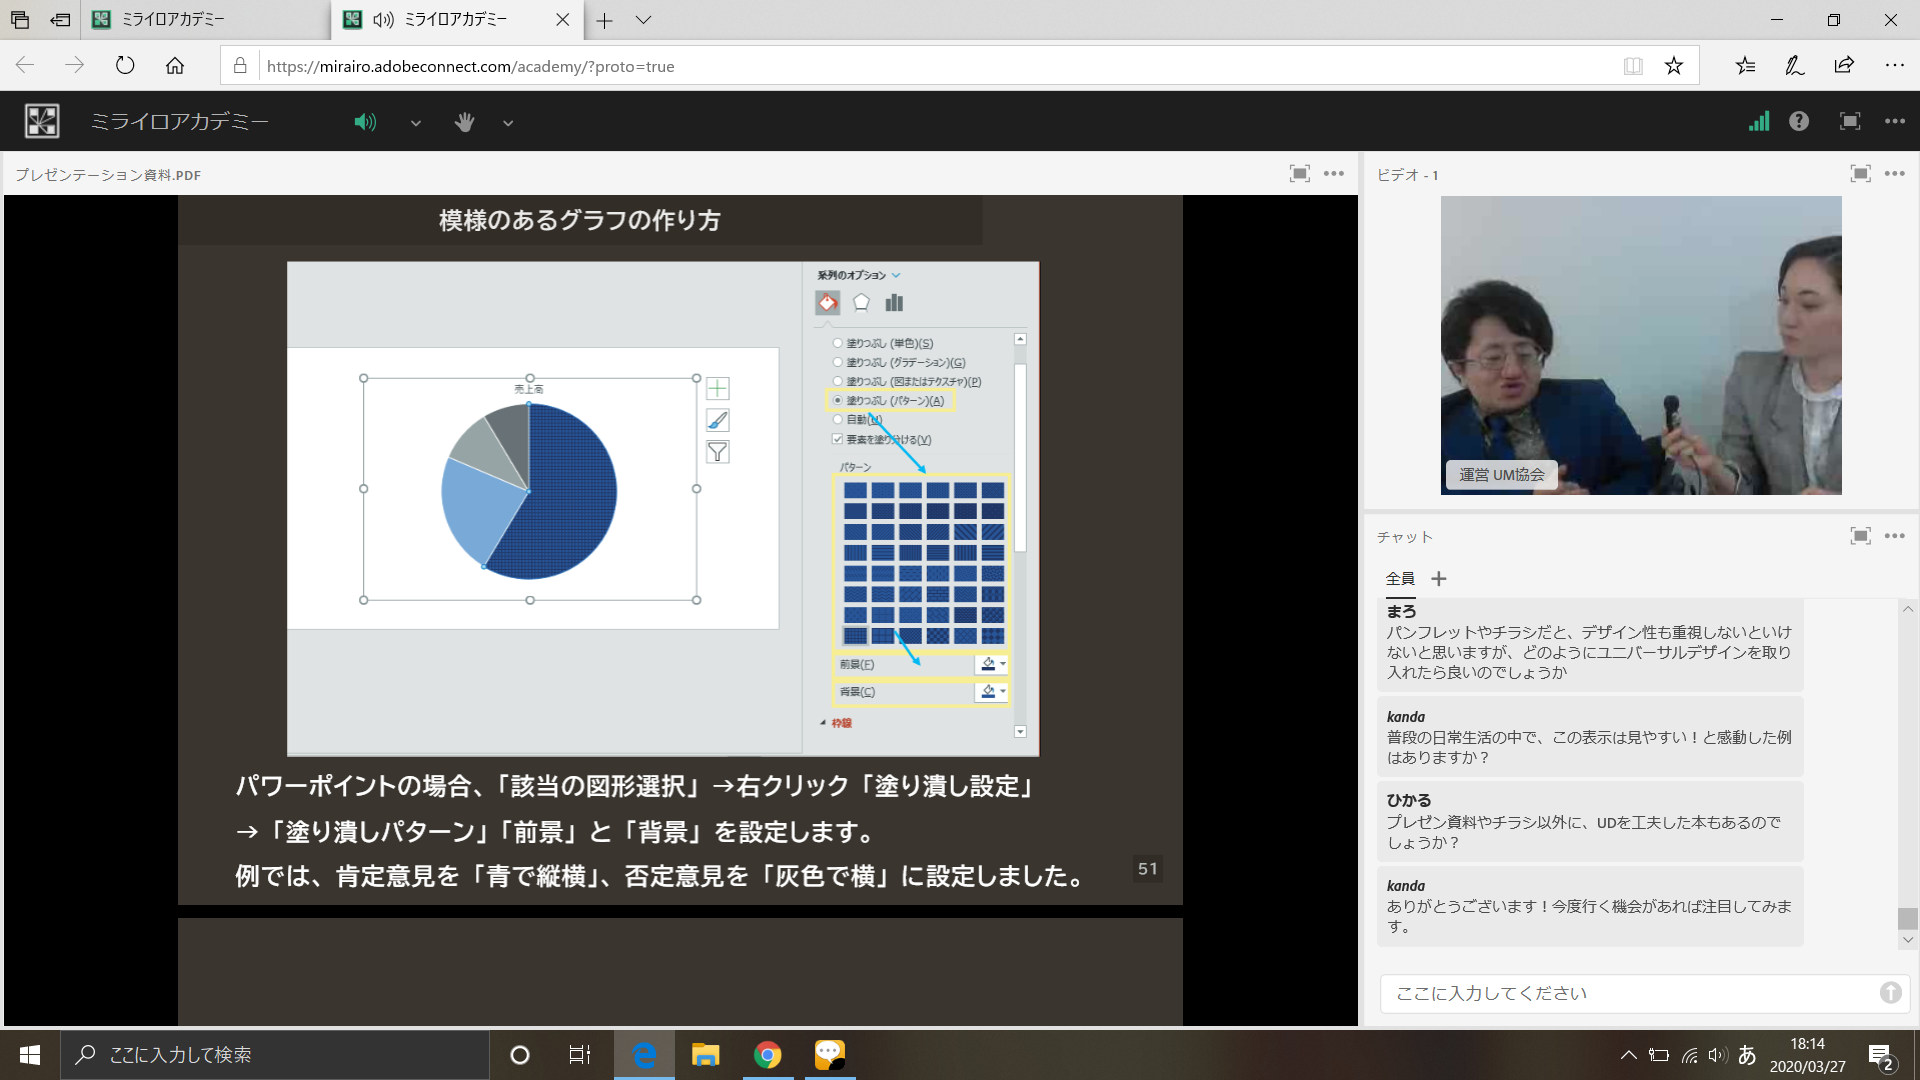Open File Explorer from taskbar
1920x1080 pixels.
pyautogui.click(x=706, y=1055)
